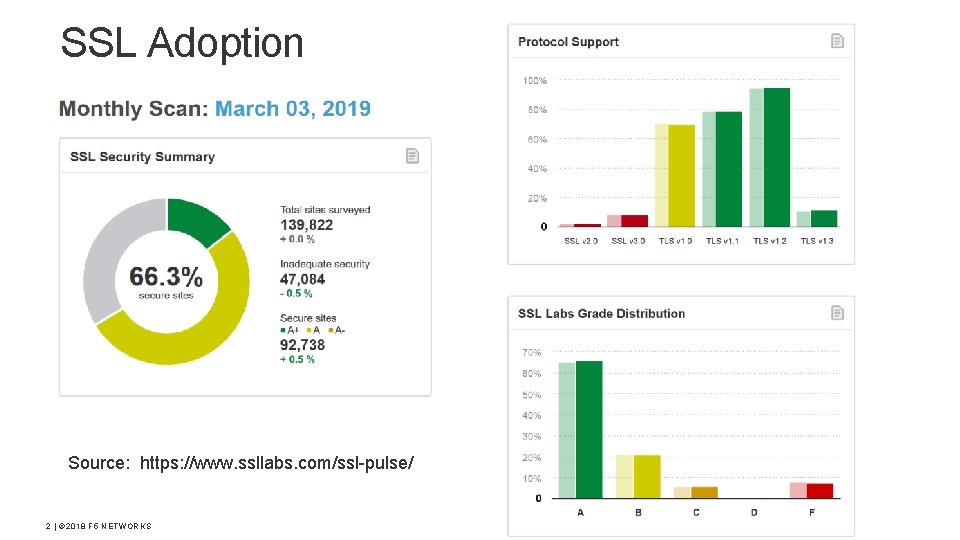Click the grade C orange bar
Viewport: 960px width, 540px height.
click(x=704, y=492)
